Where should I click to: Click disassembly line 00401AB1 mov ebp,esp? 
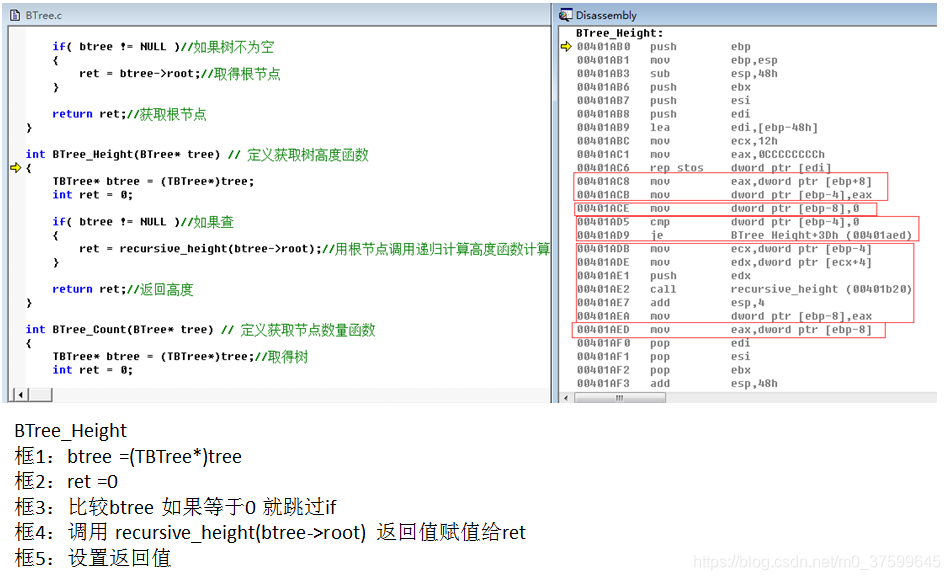pos(677,60)
